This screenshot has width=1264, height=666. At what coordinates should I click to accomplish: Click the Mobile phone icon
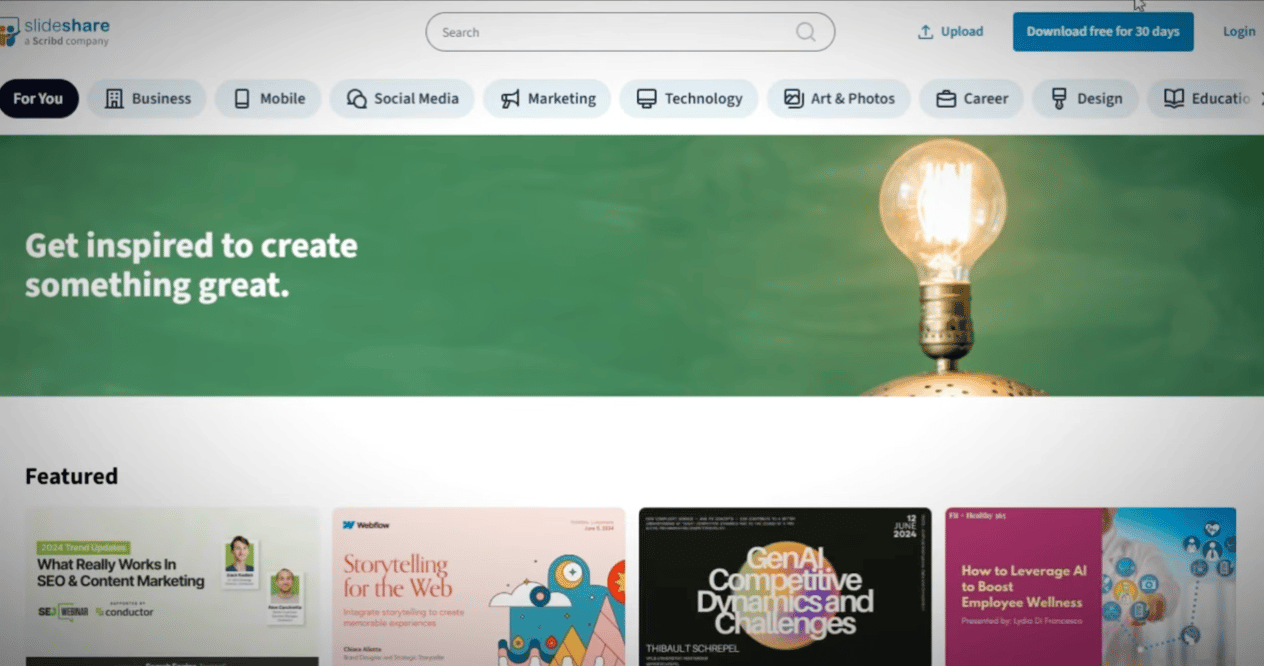pos(242,98)
